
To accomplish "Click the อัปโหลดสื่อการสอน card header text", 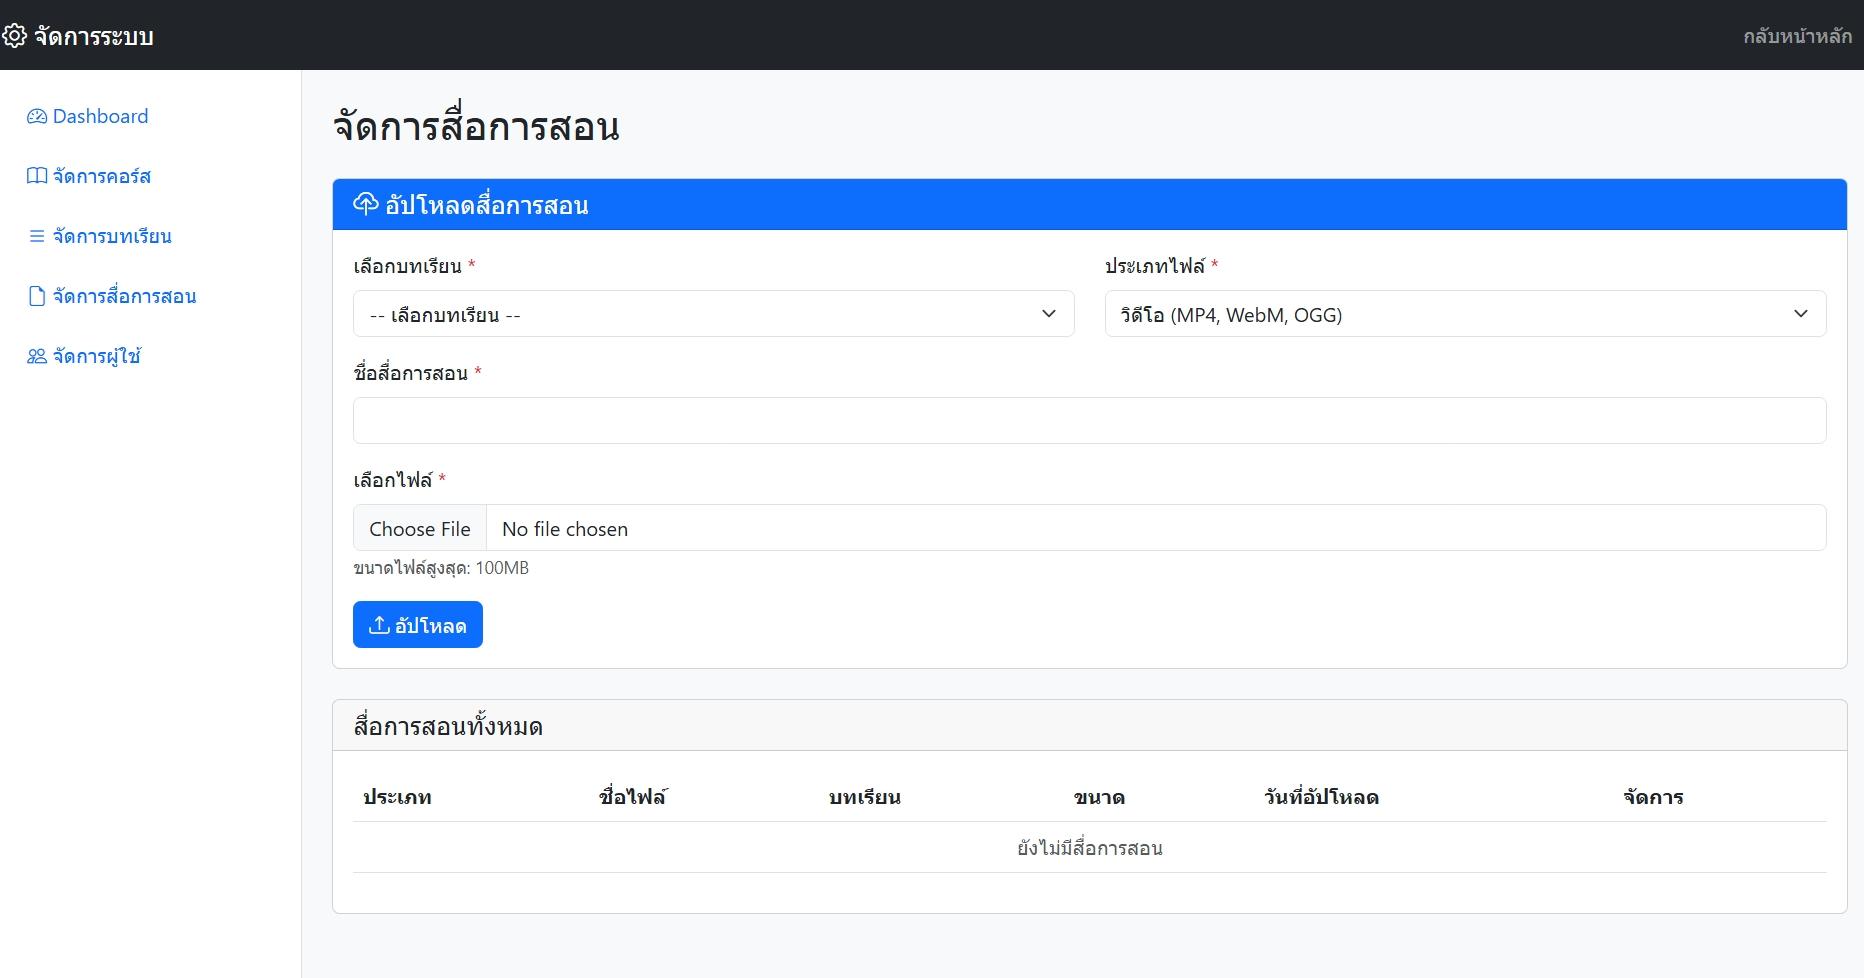I will pos(486,205).
